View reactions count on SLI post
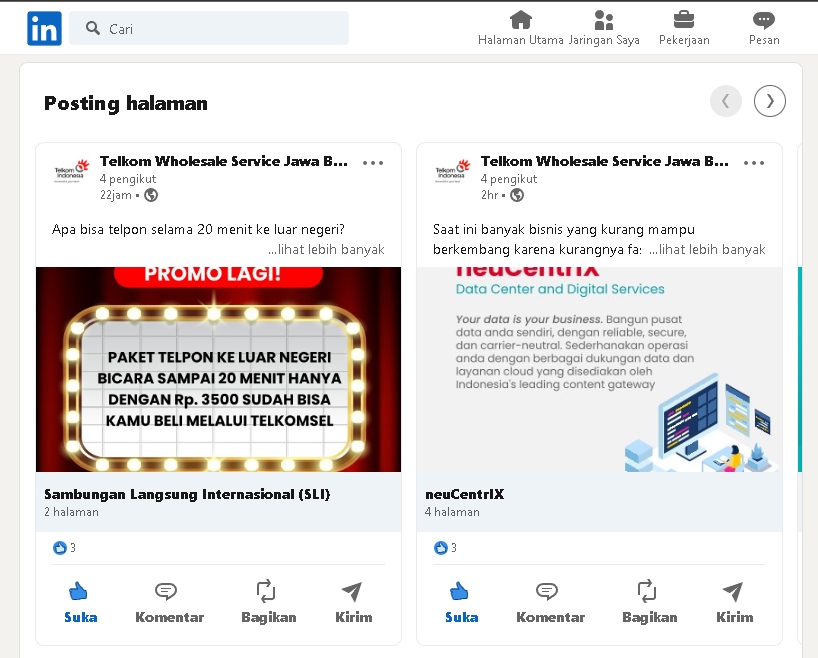Screen dimensions: 818x658 [x=64, y=548]
